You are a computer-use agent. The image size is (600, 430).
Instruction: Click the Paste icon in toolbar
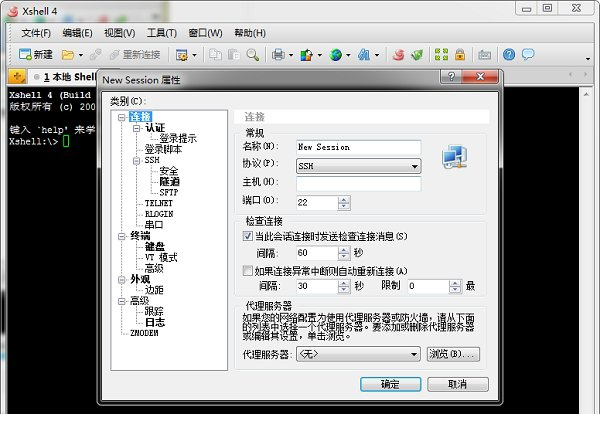coord(234,55)
